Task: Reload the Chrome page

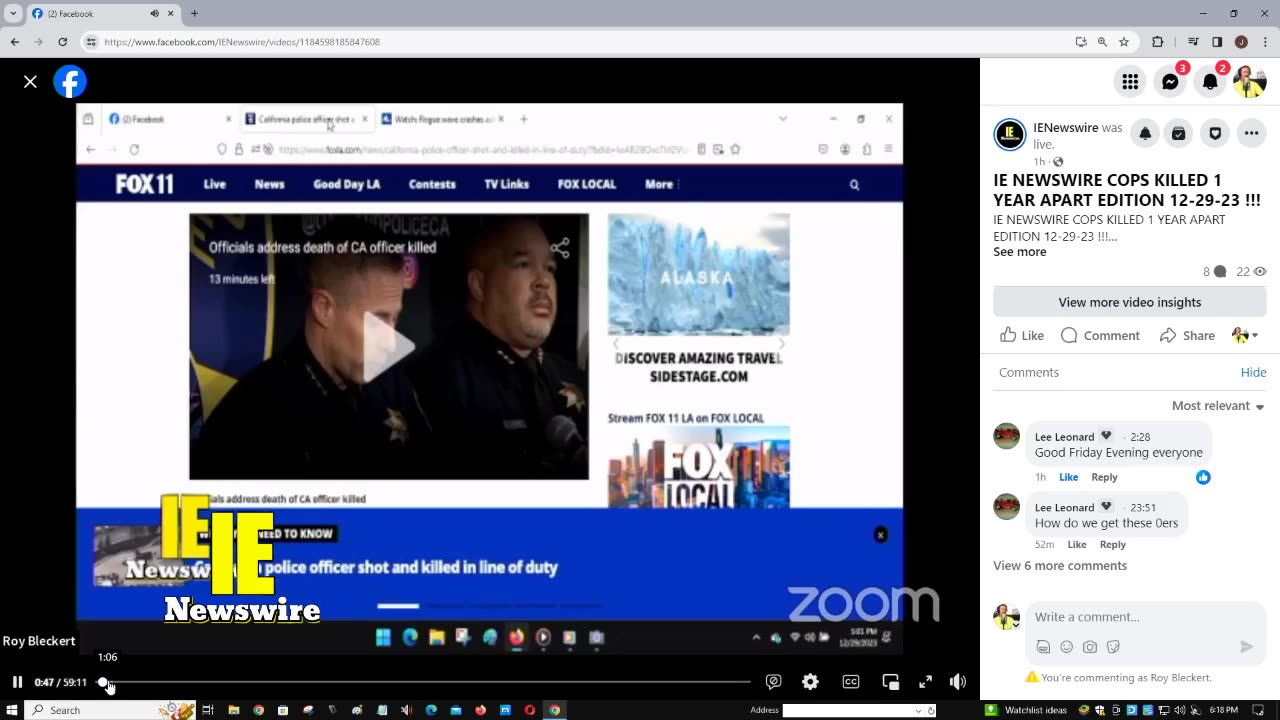Action: tap(62, 42)
